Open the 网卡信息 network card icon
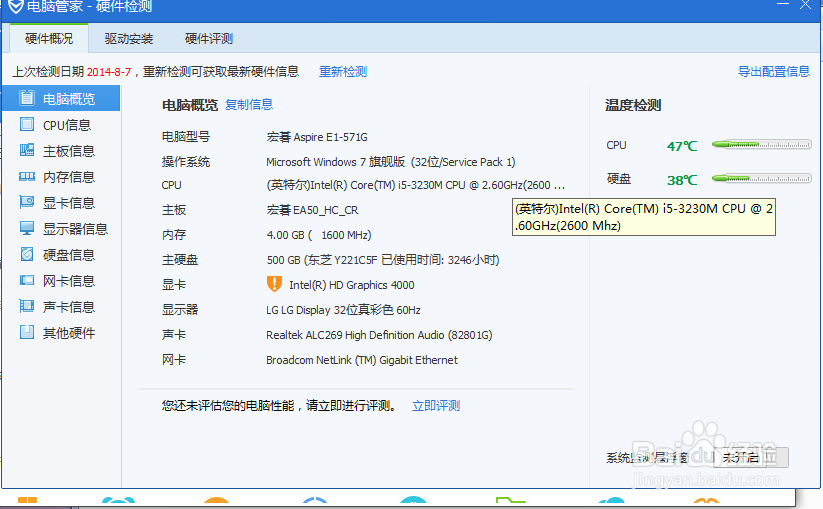Image resolution: width=823 pixels, height=509 pixels. click(27, 280)
